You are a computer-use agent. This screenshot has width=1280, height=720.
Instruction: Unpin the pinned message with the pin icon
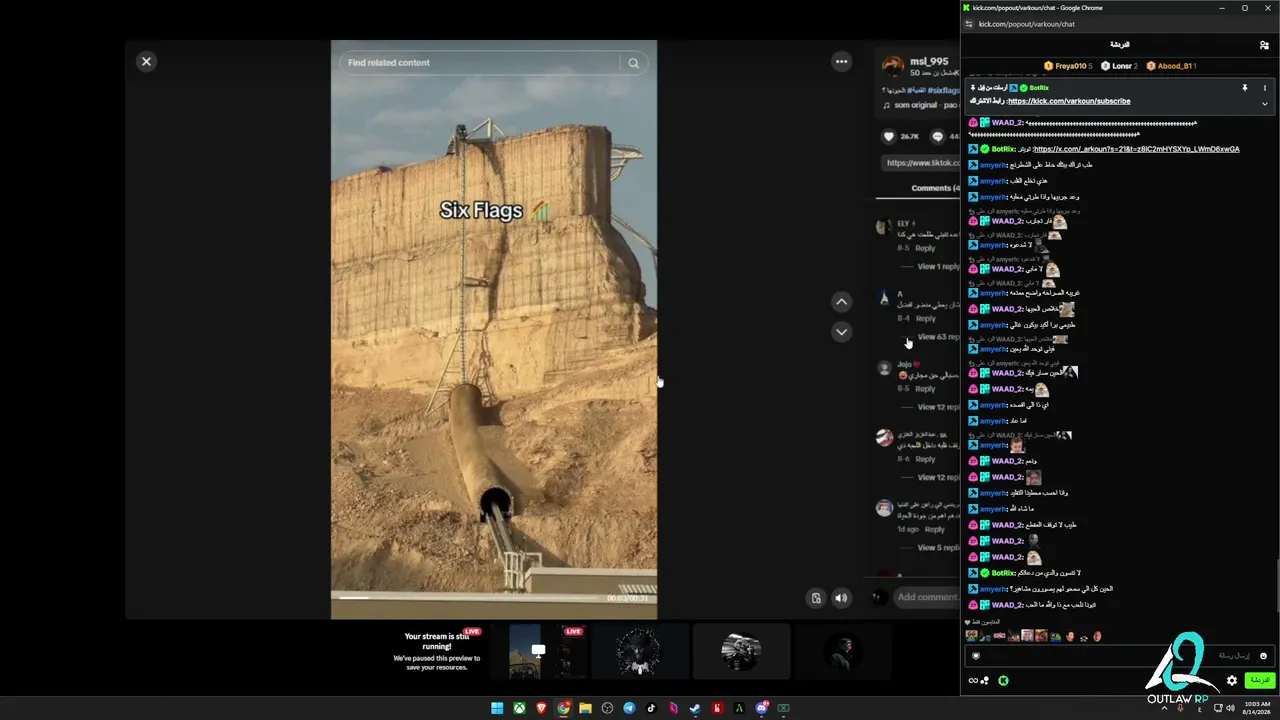pos(1245,88)
